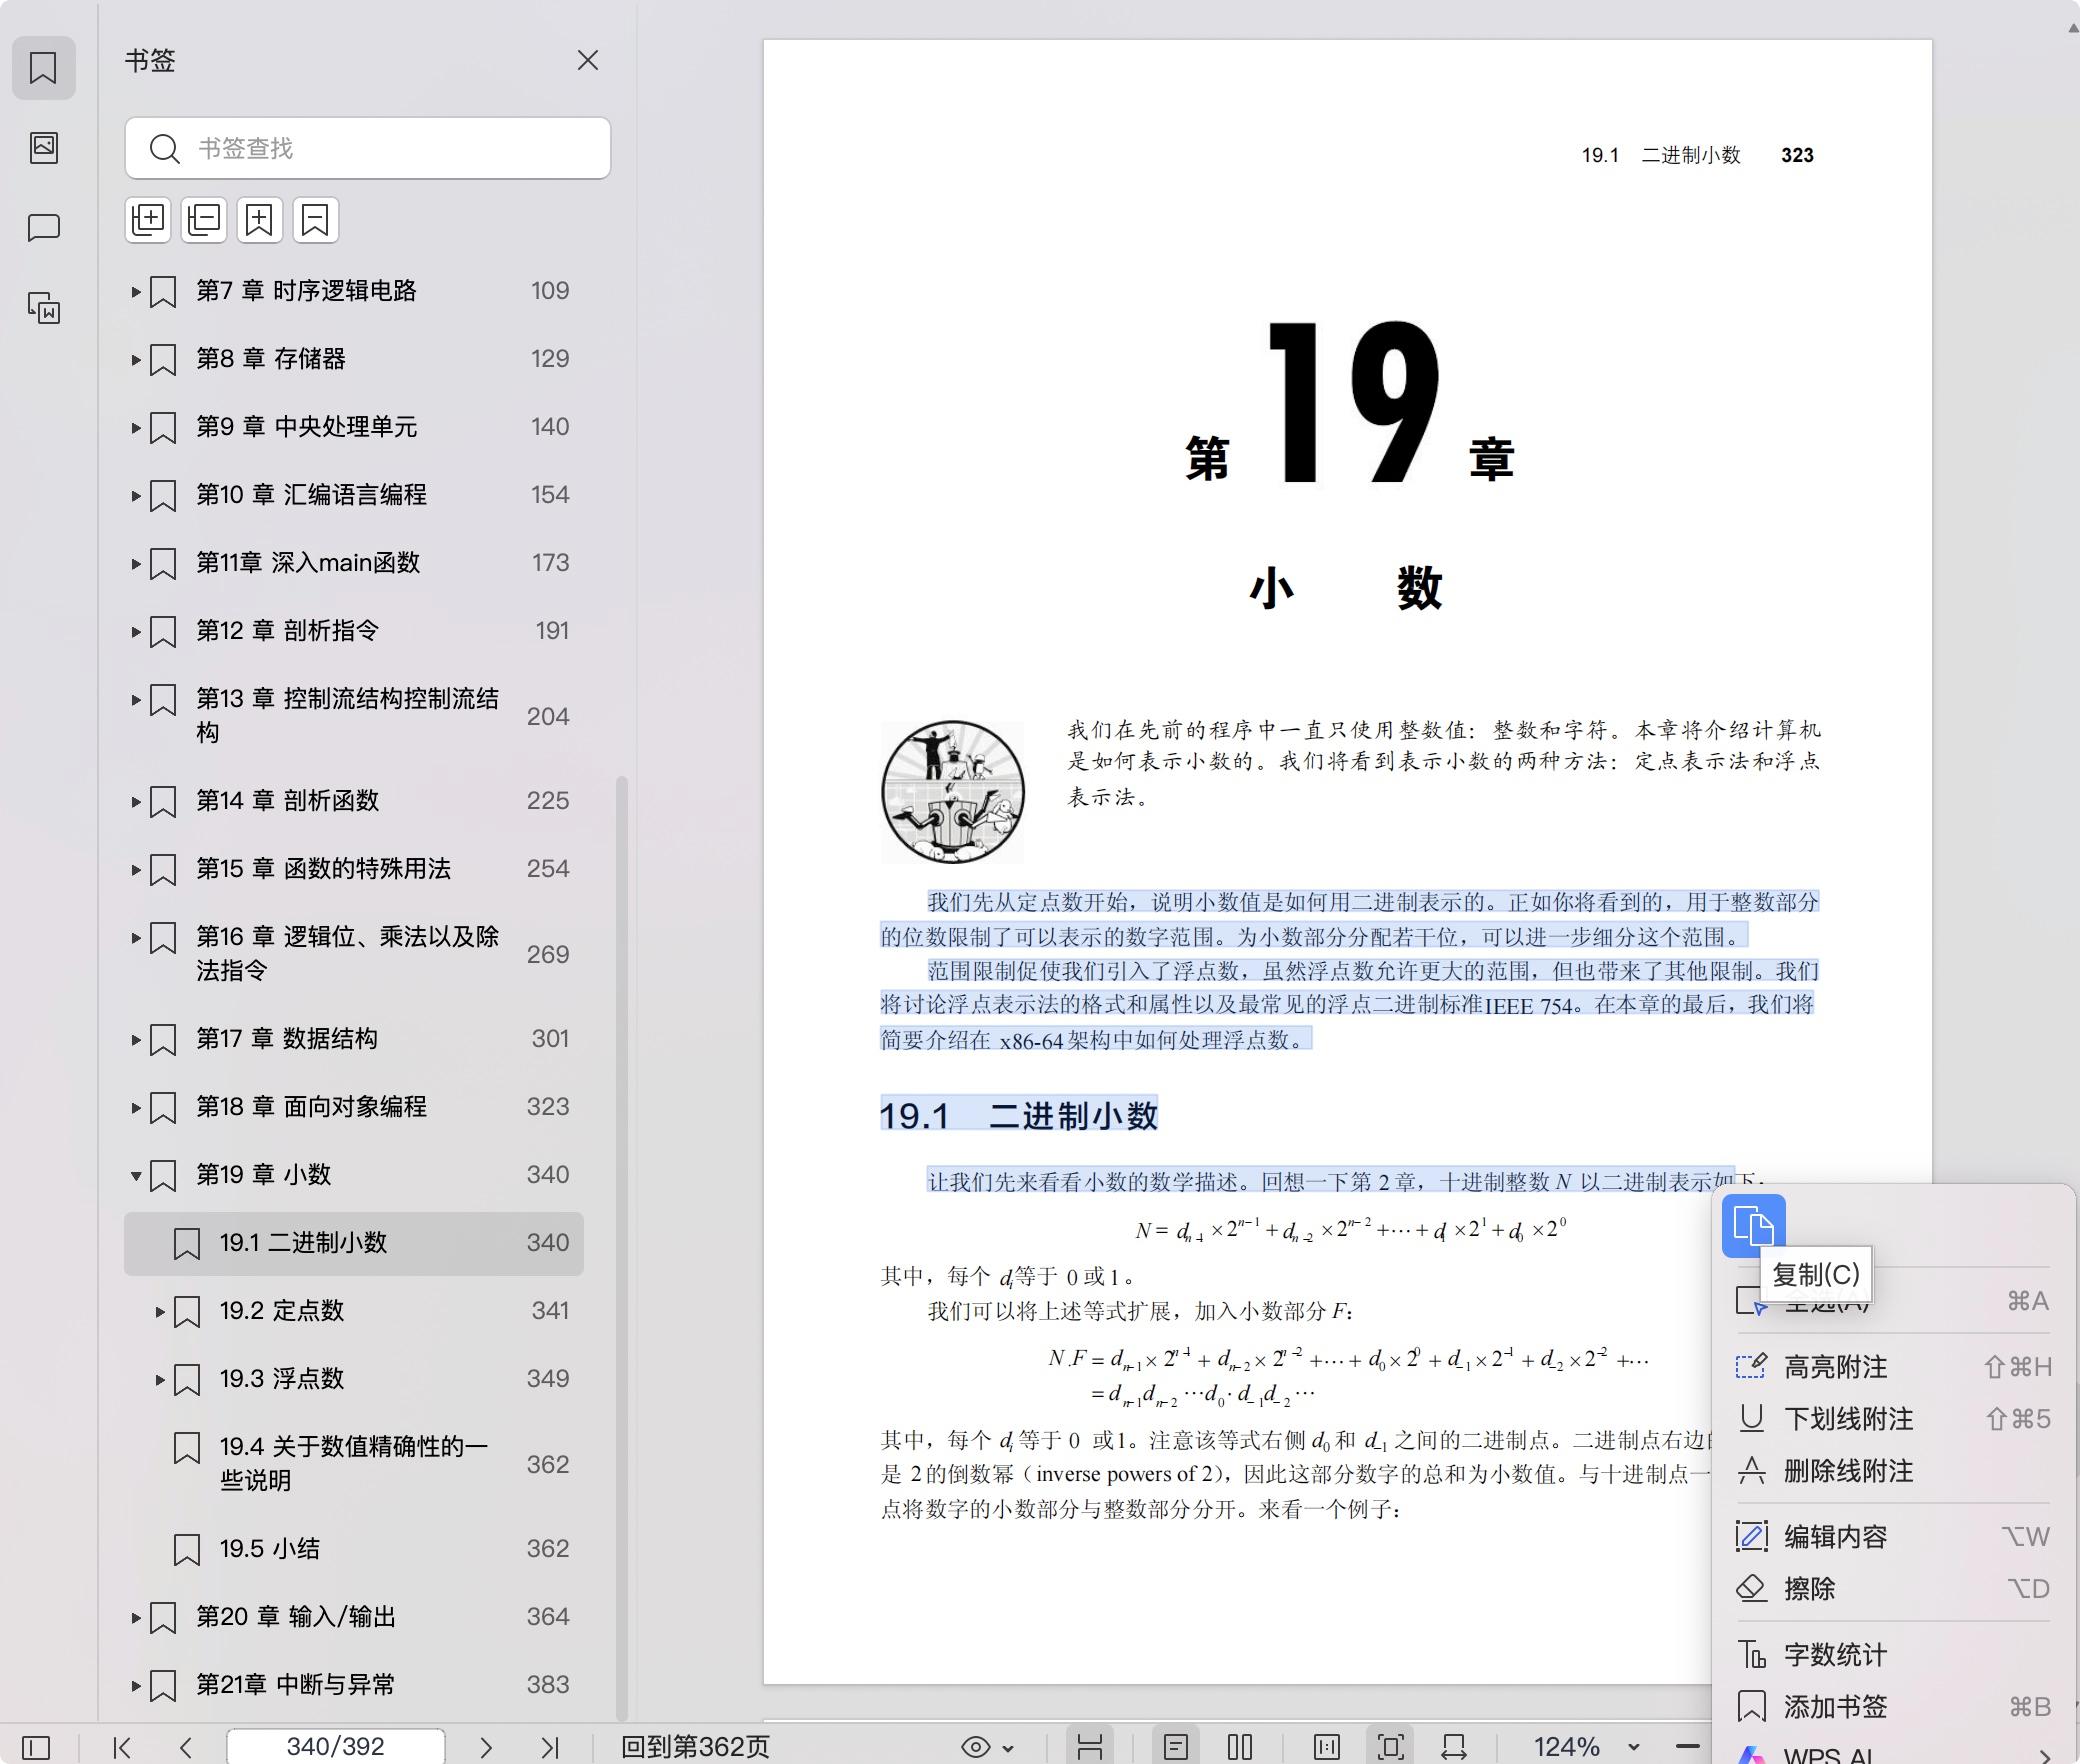2080x1764 pixels.
Task: Toggle the horizontal scroll reading mode
Action: pyautogui.click(x=1452, y=1747)
